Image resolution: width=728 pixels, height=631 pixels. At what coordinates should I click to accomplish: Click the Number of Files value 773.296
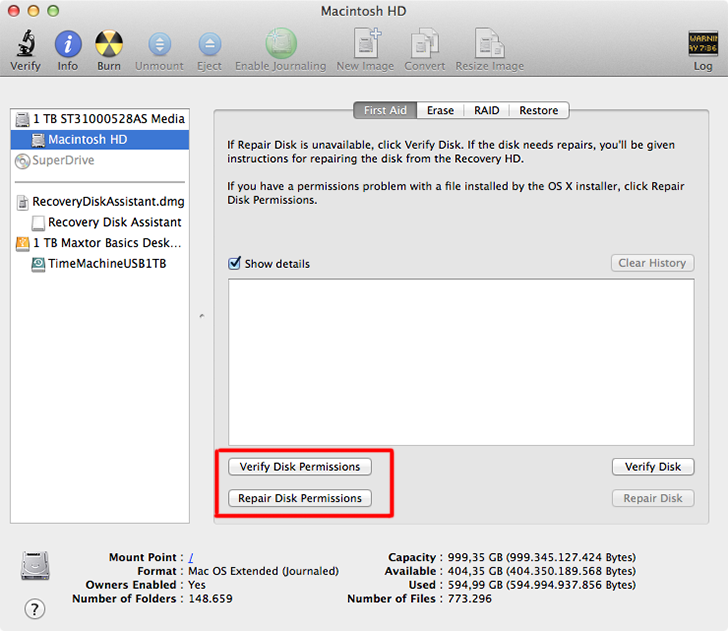tap(469, 599)
